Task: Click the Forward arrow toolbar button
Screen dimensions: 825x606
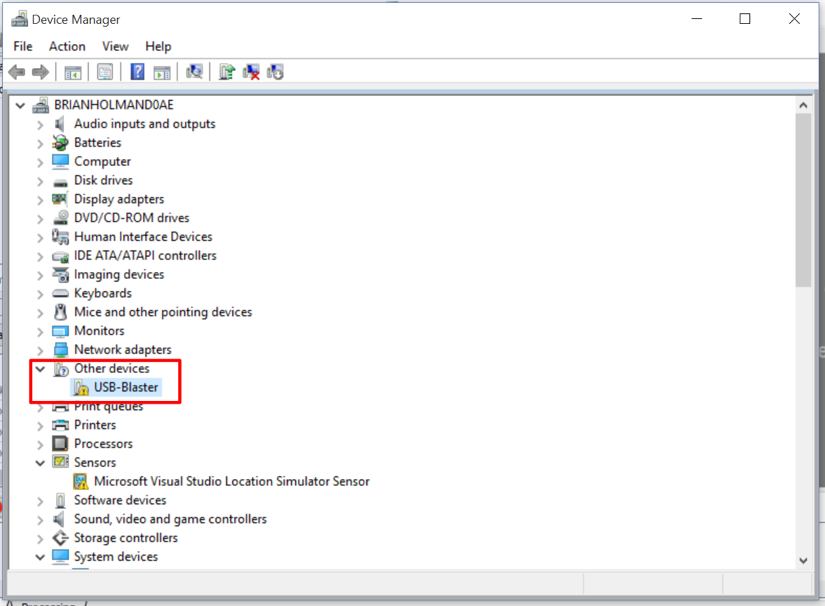Action: coord(41,72)
